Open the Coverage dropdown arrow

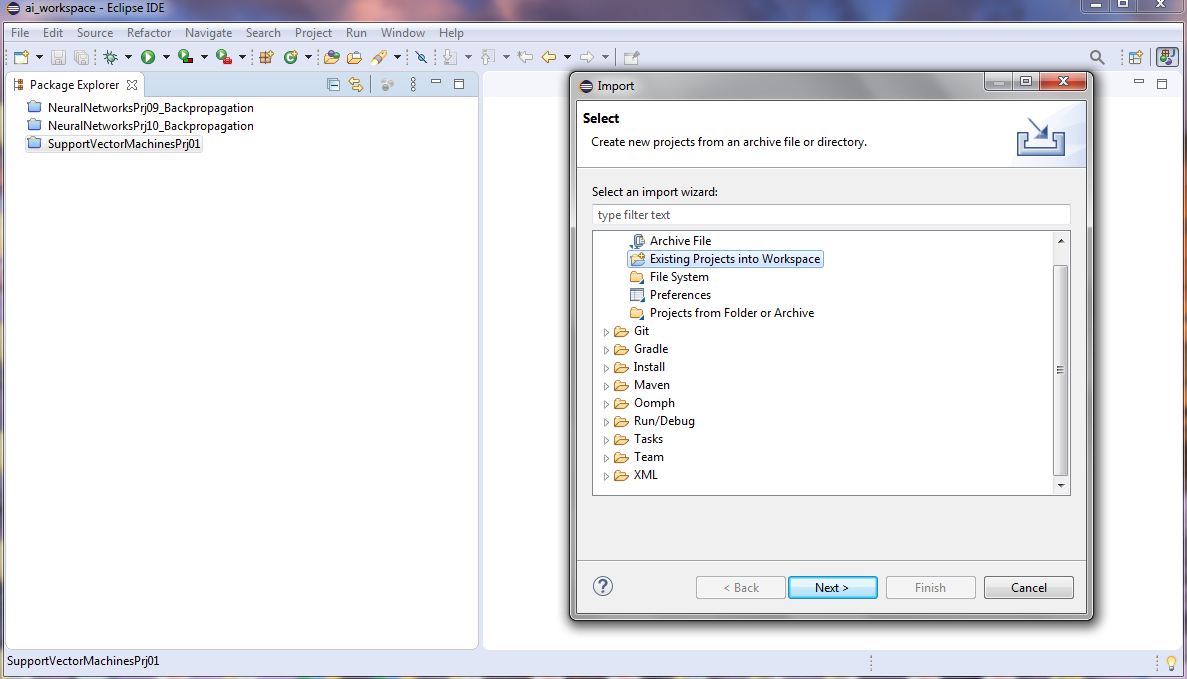(x=204, y=57)
